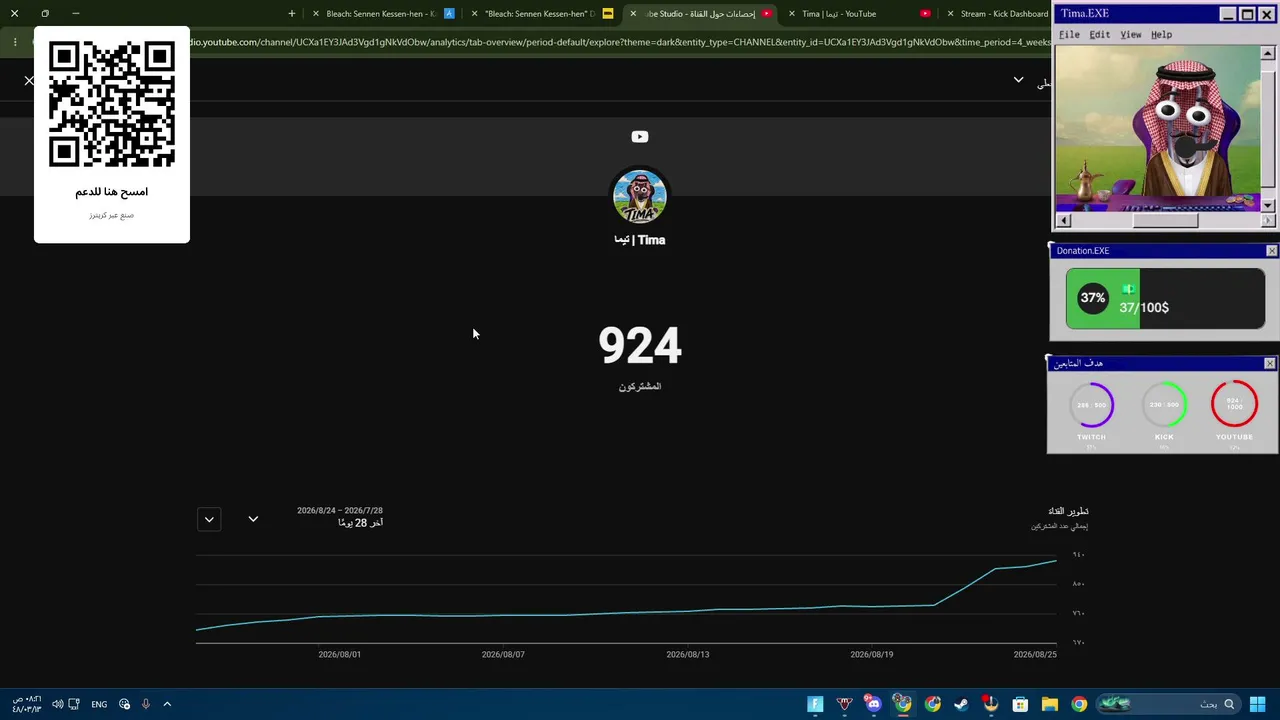Open Google Chrome from the taskbar

(1079, 704)
